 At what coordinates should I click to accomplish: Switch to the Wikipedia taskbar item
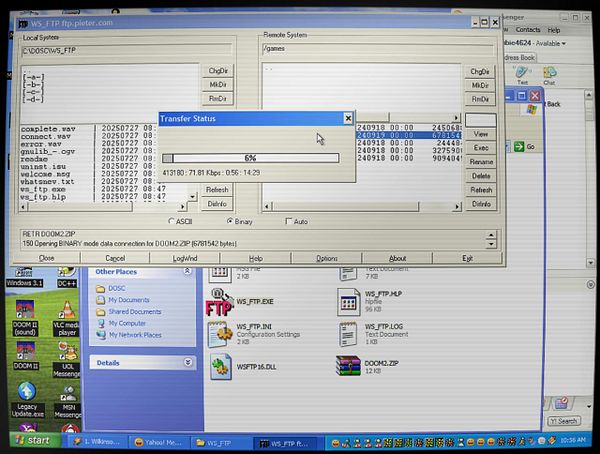coord(98,442)
